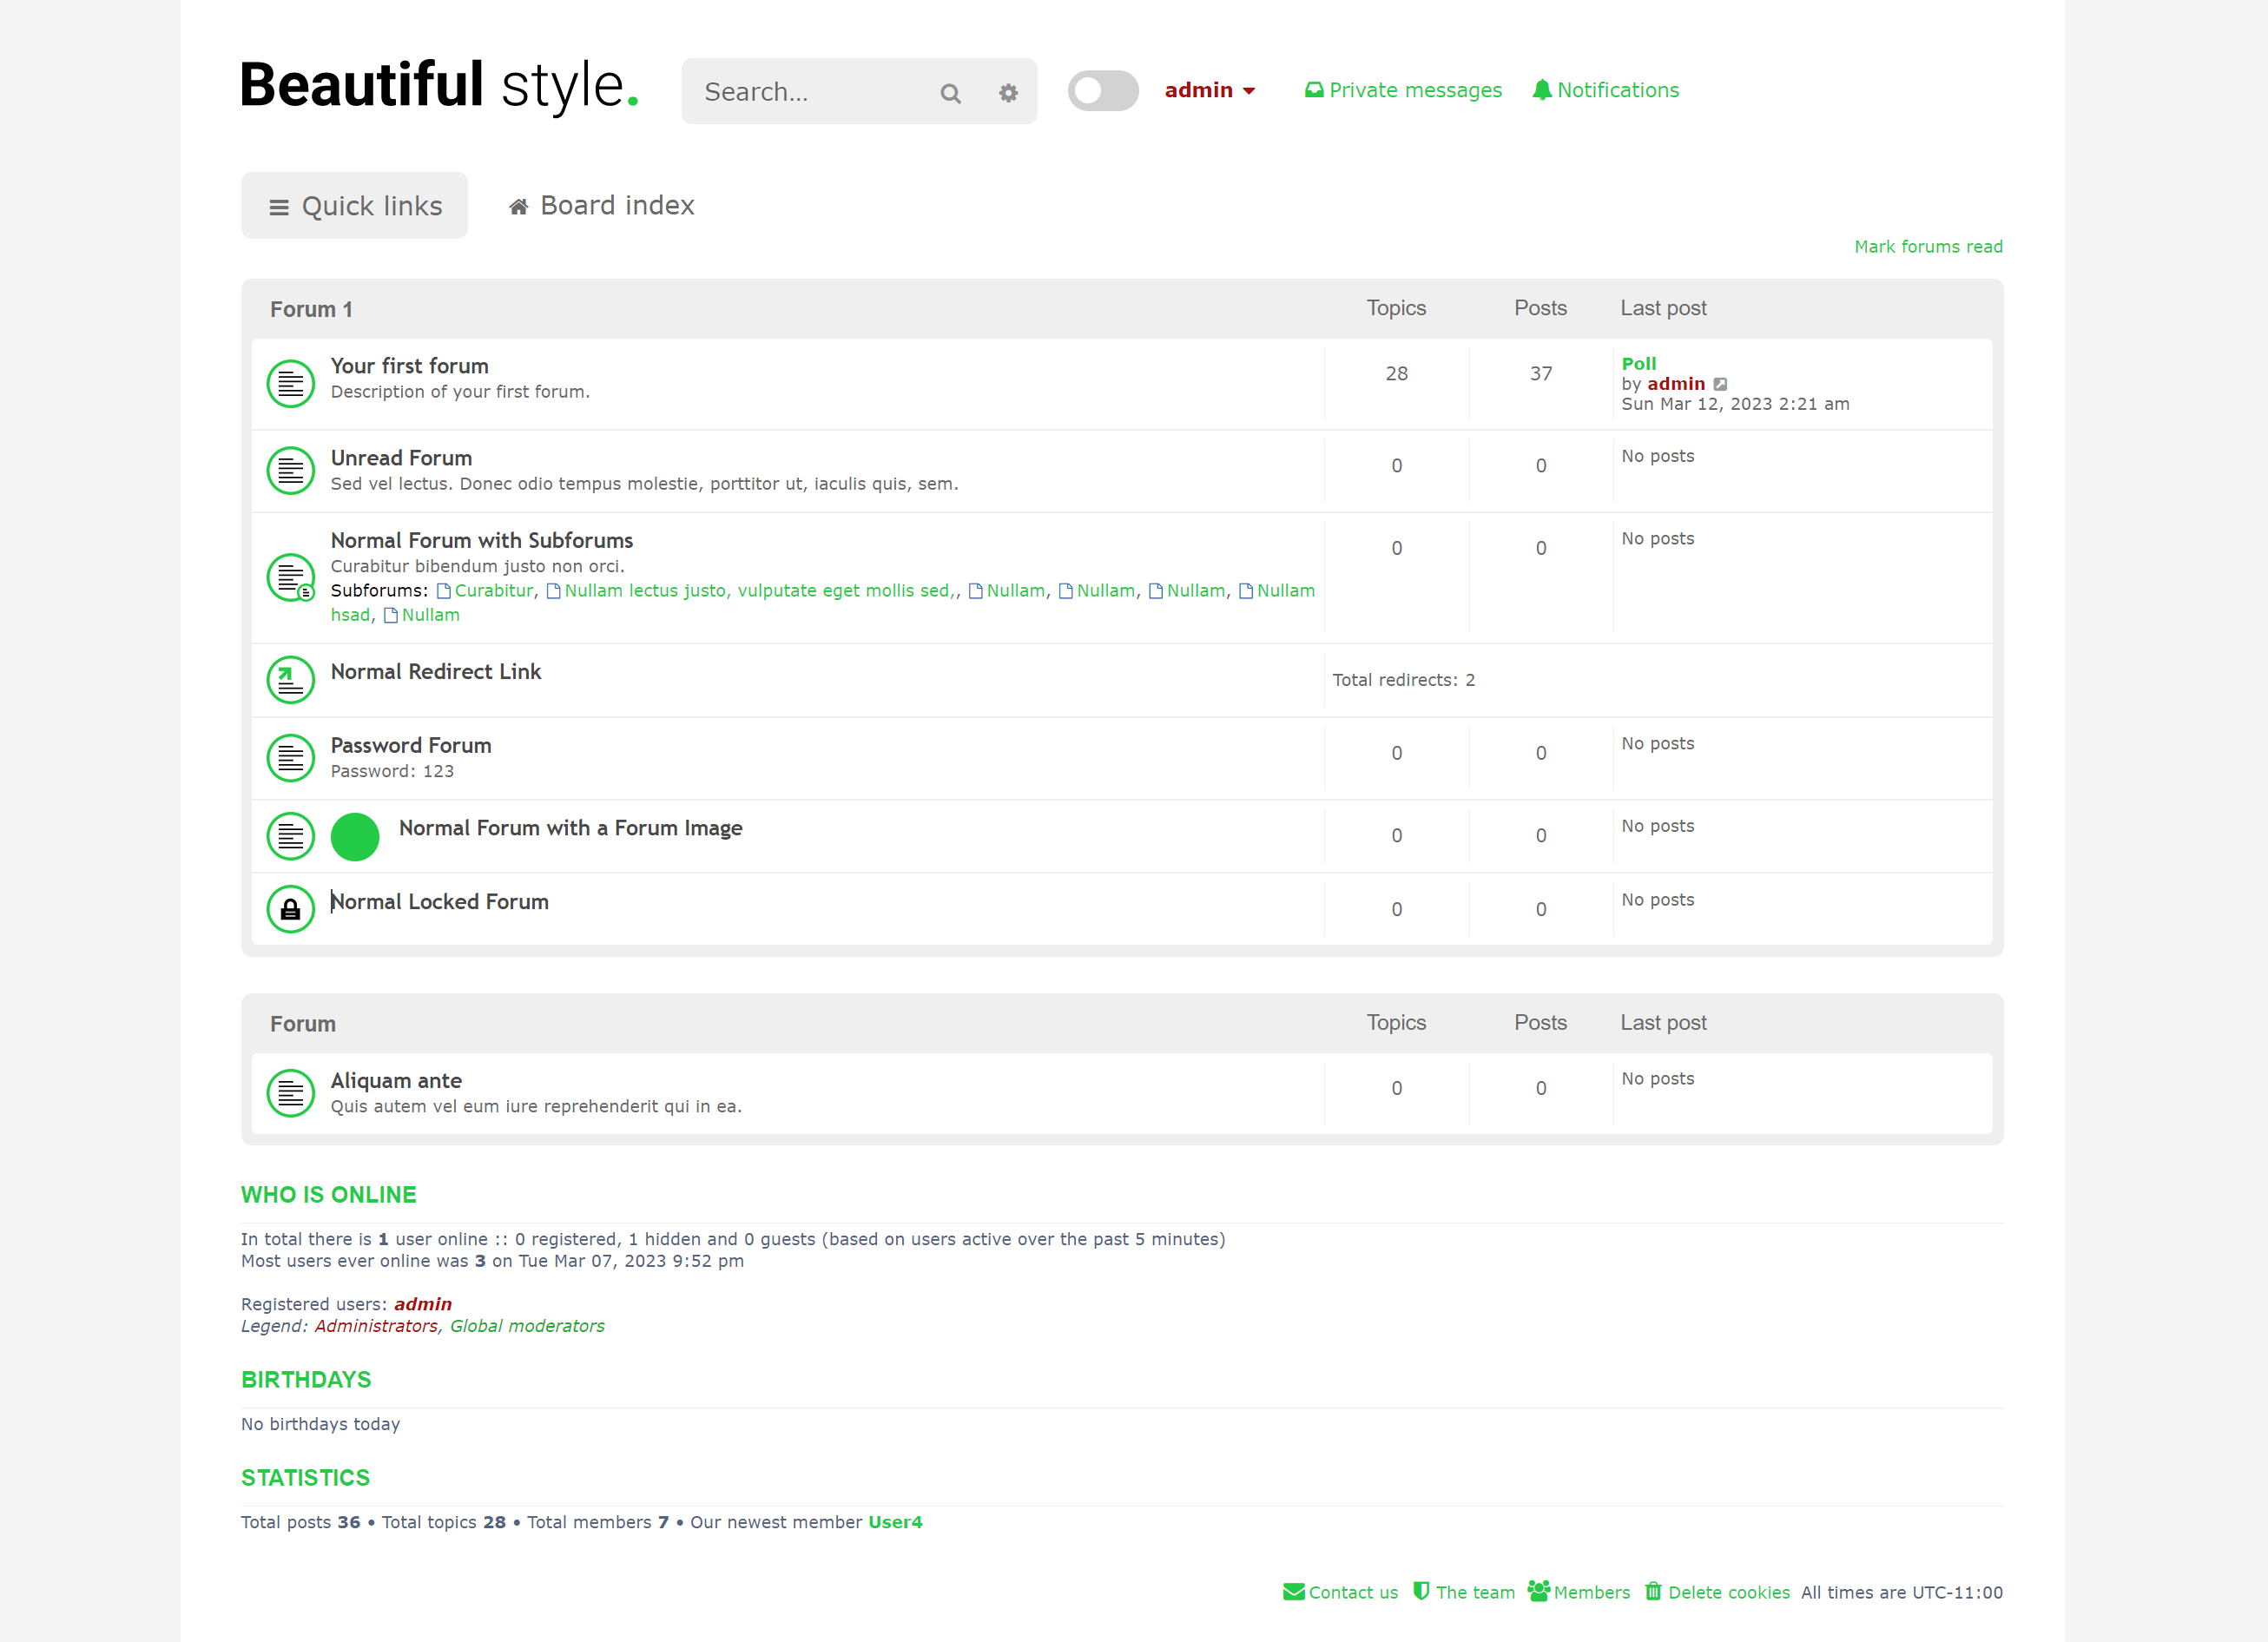Screen dimensions: 2268x1642
Task: Open the Nullam hsad subforum
Action: pos(1277,591)
